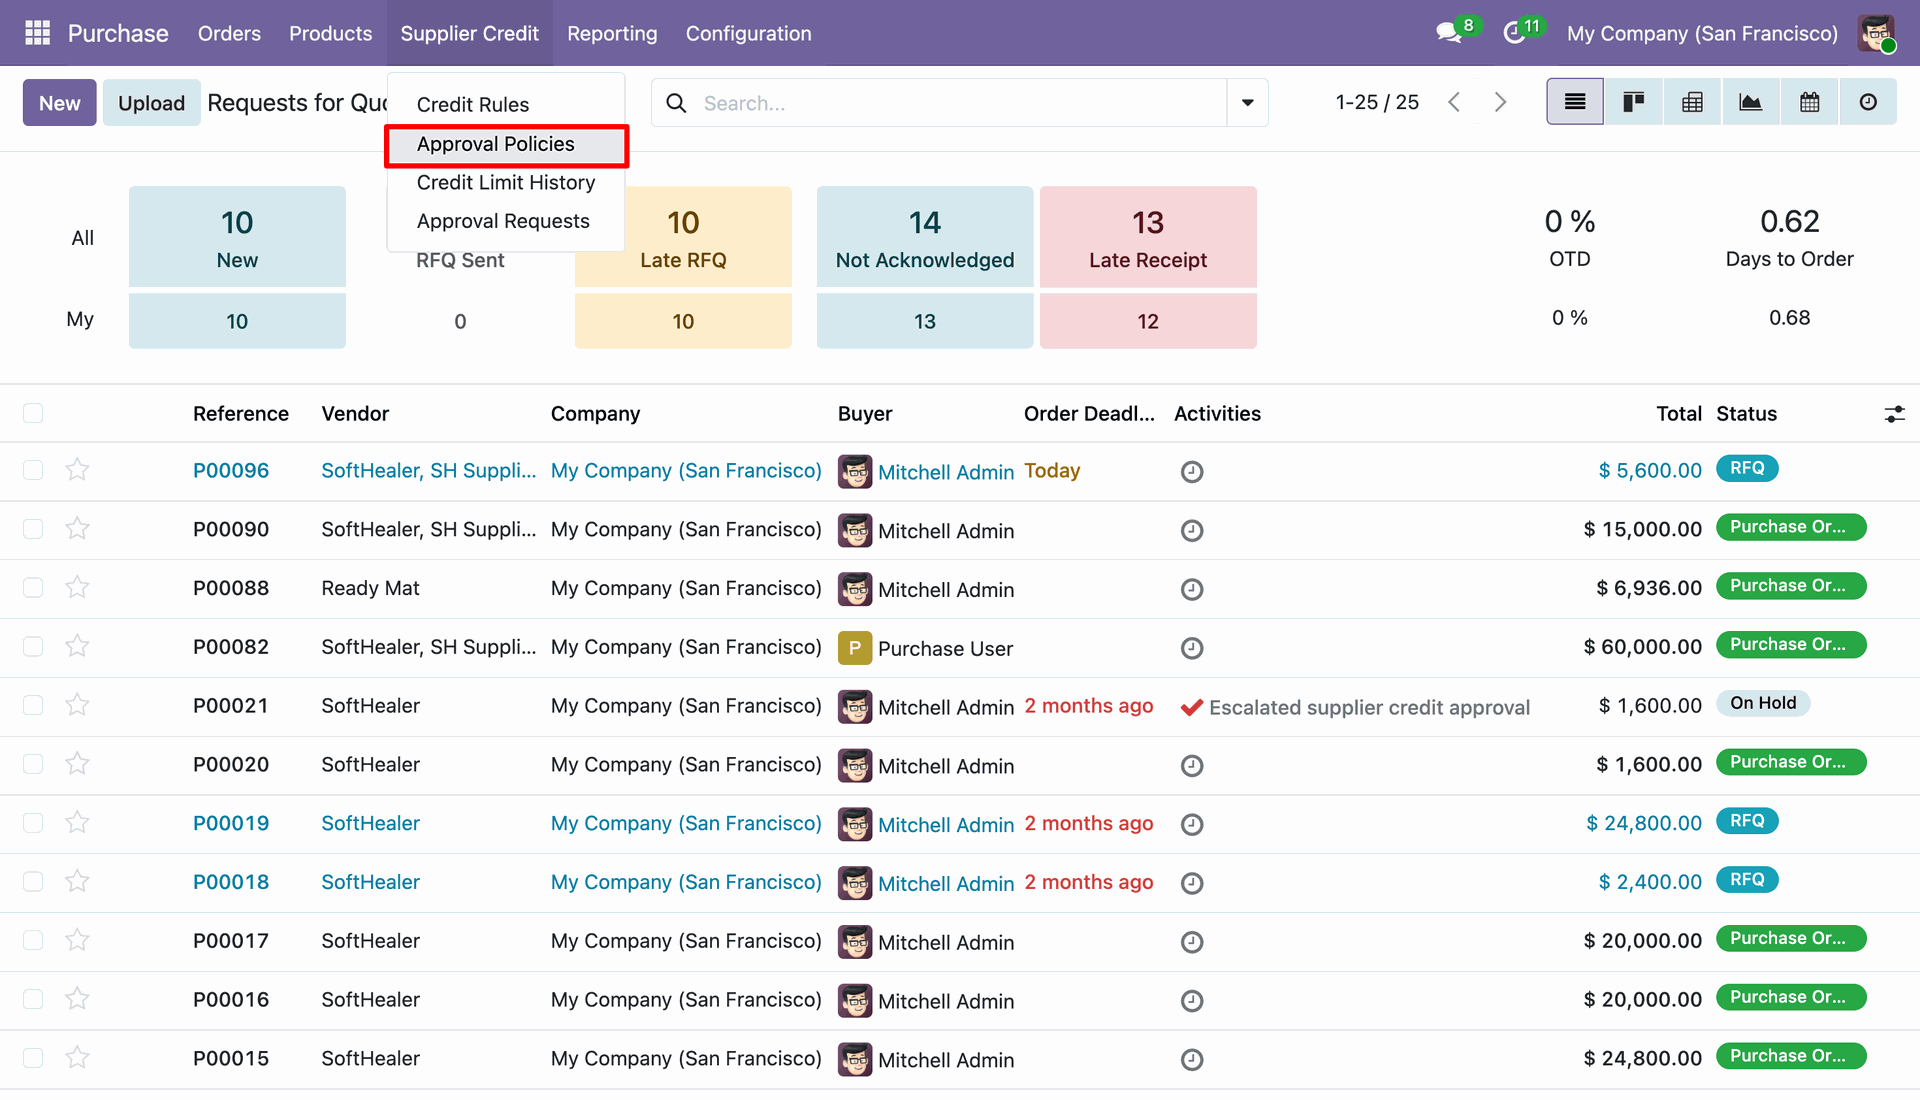
Task: Open the Configuration menu
Action: pyautogui.click(x=748, y=33)
